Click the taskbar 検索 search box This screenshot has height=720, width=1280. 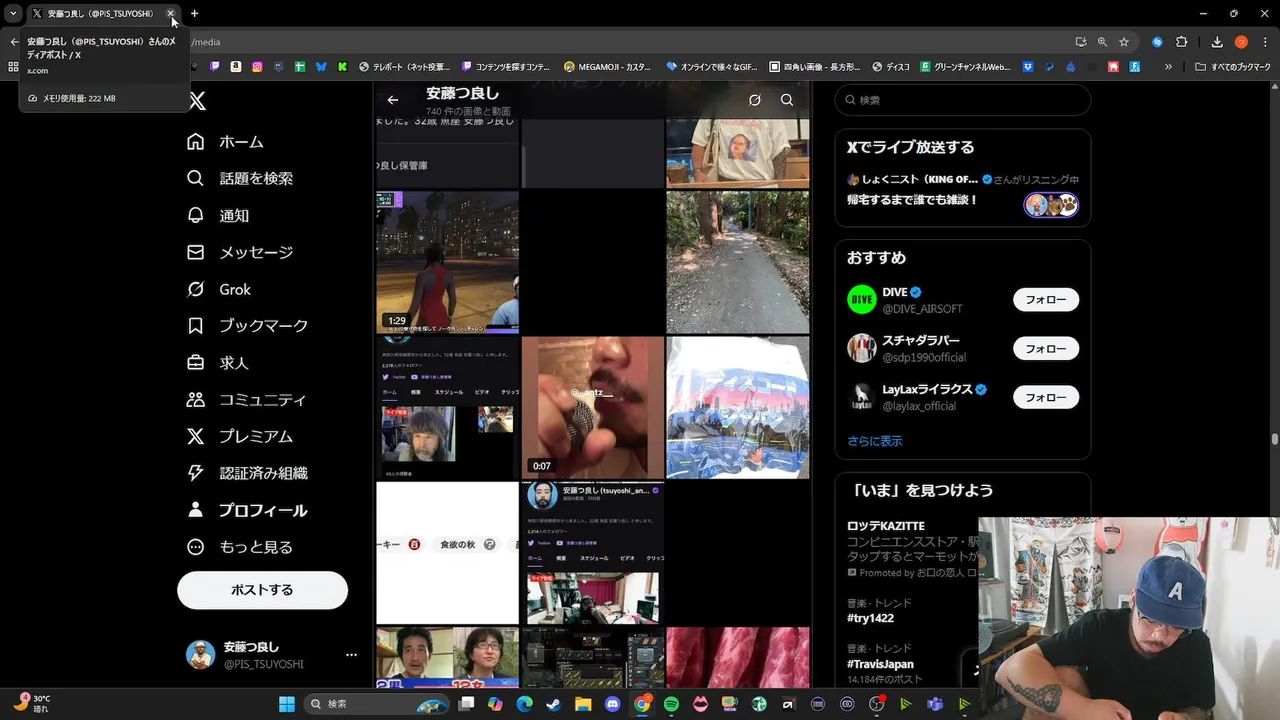pyautogui.click(x=378, y=704)
